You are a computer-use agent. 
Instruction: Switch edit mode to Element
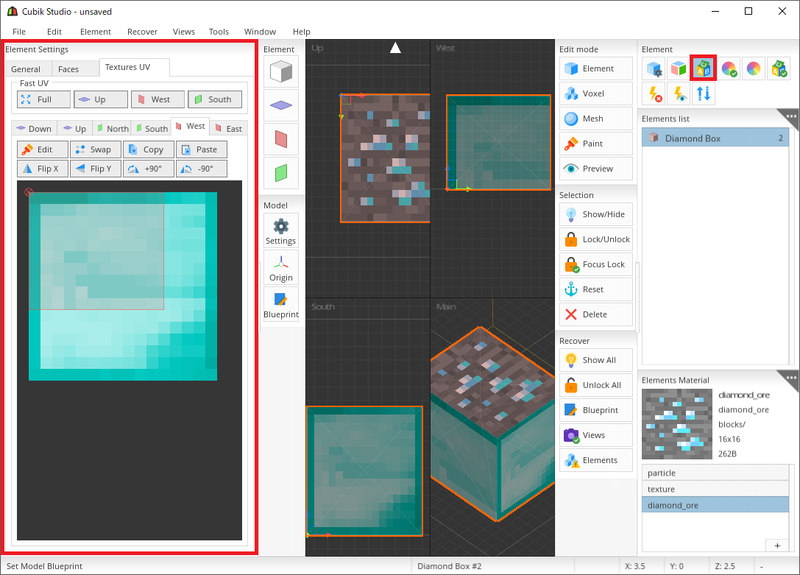(596, 68)
